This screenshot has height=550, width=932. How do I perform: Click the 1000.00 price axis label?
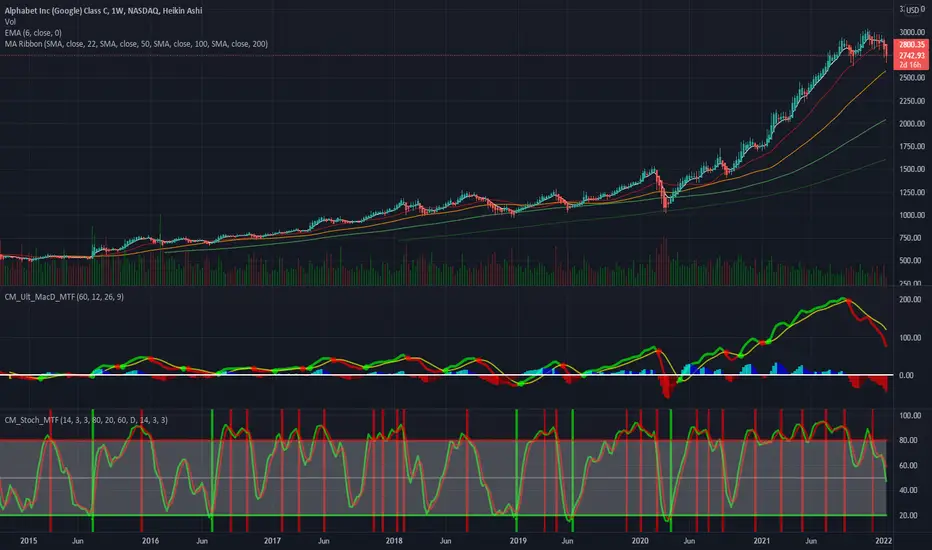click(x=912, y=215)
